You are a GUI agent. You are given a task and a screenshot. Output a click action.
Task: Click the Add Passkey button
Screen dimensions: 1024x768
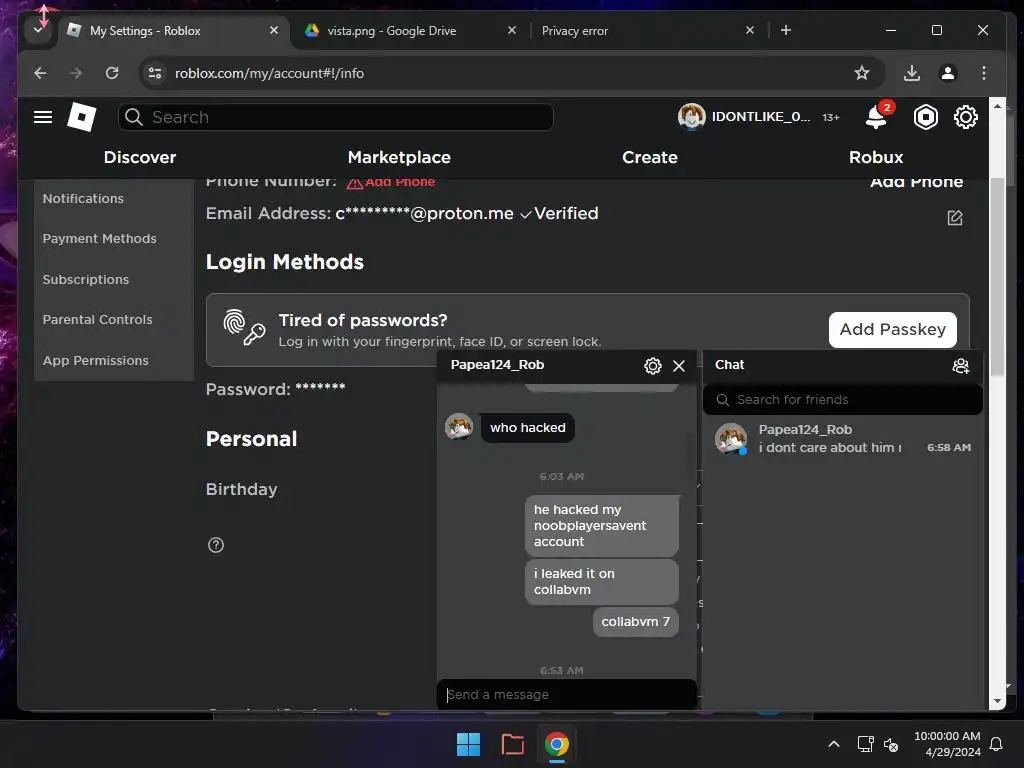[892, 330]
